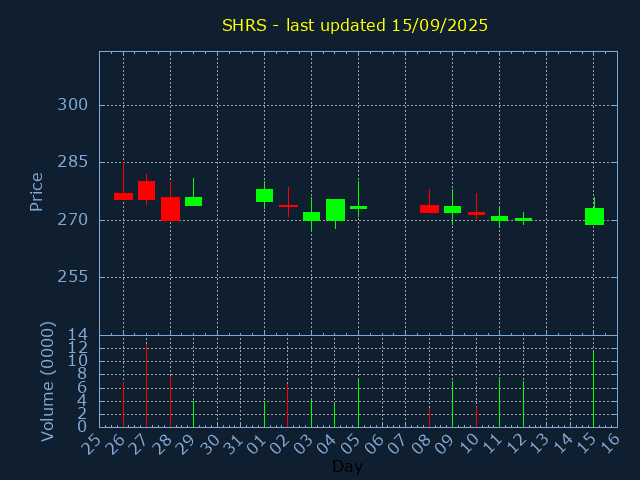Viewport: 640px width, 480px height.
Task: Click day label '29' on the x-axis
Action: 185,444
